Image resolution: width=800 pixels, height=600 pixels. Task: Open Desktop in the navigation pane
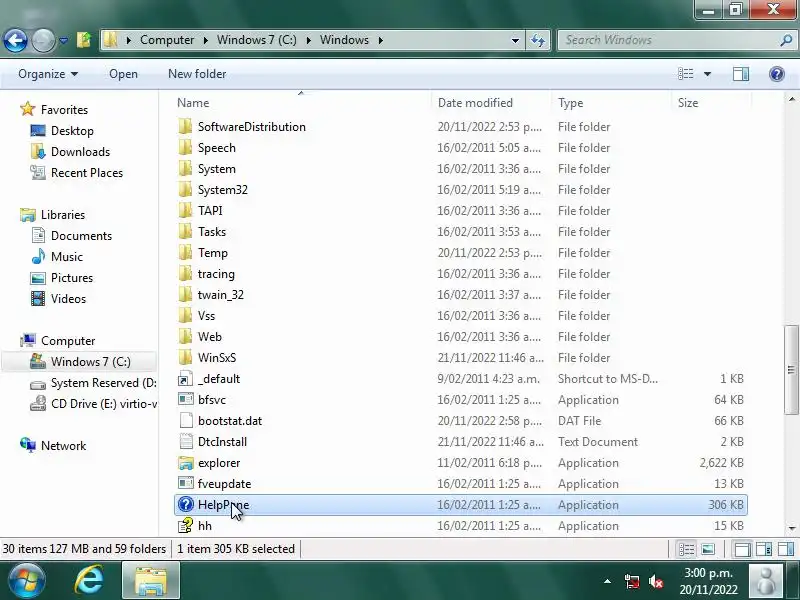[x=72, y=131]
